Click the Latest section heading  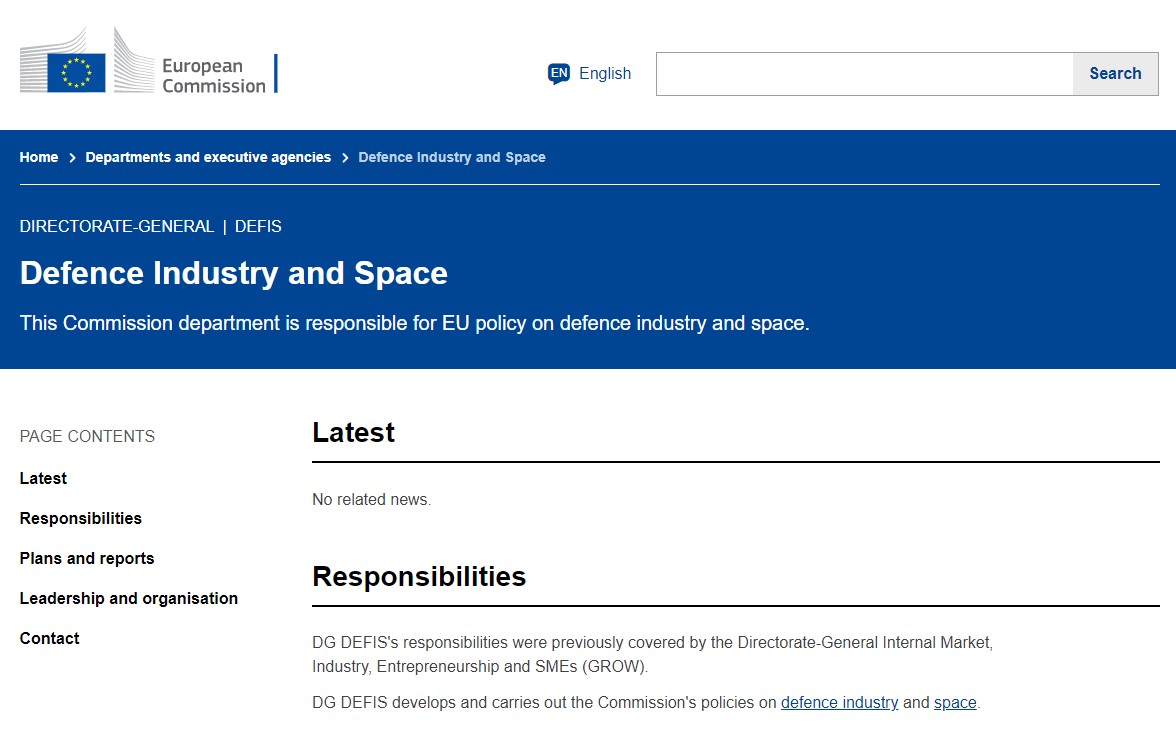[x=354, y=432]
